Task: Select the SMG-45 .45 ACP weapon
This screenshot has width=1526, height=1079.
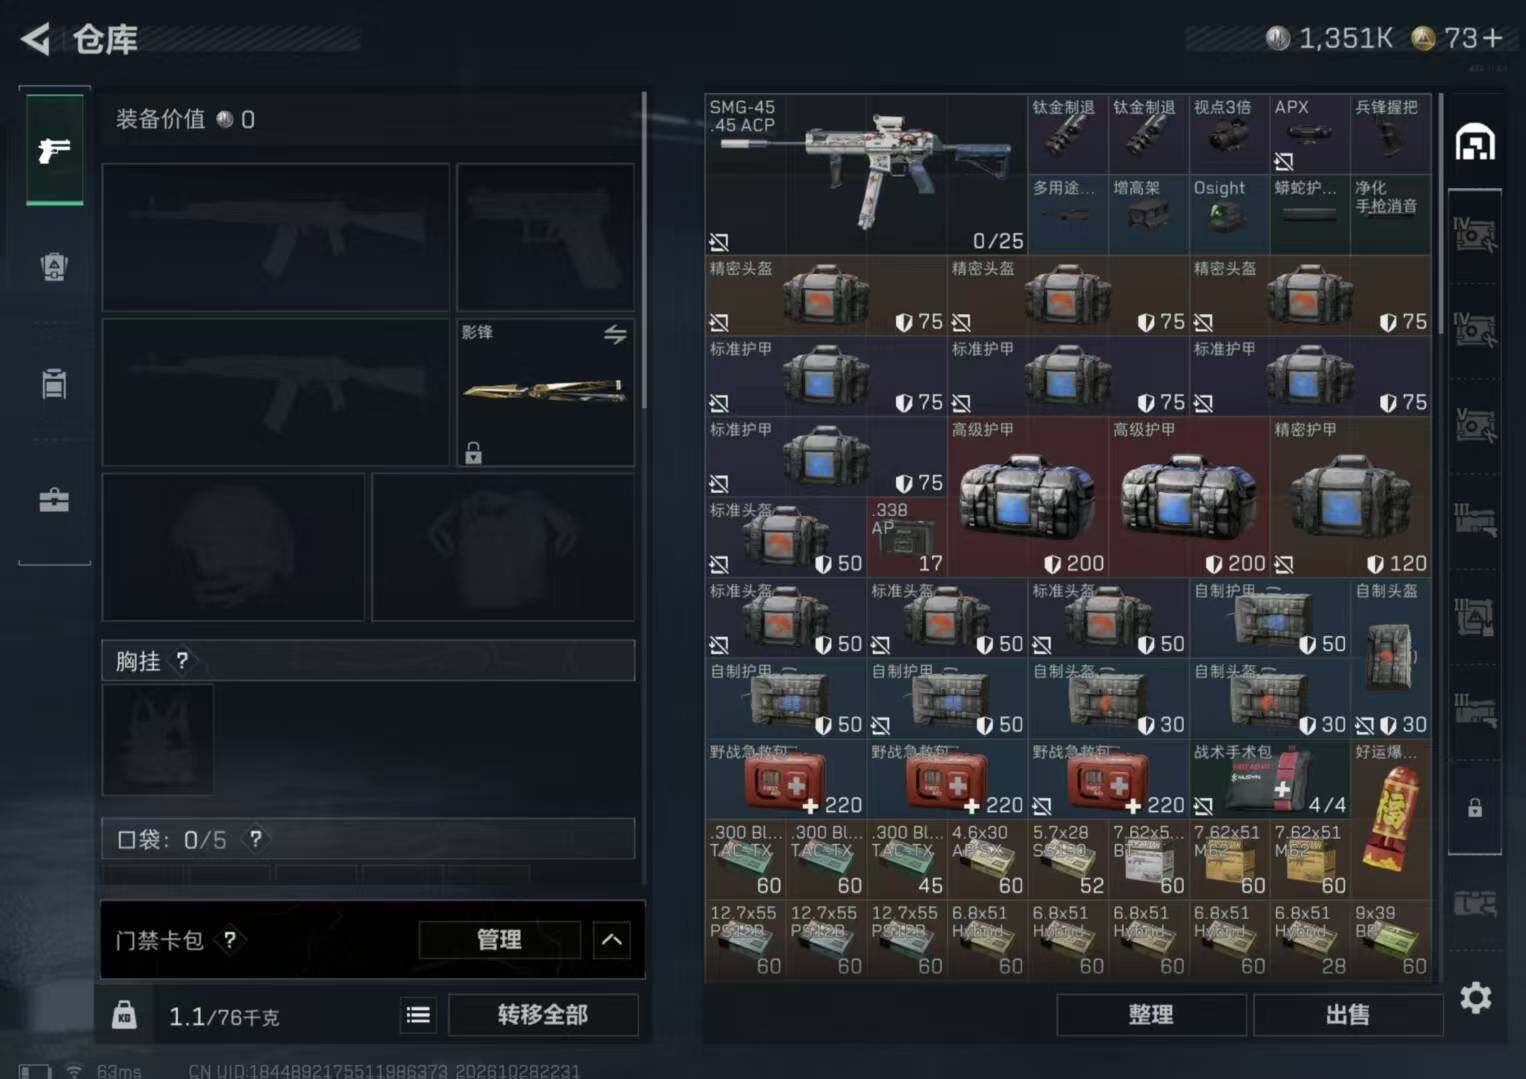Action: click(866, 175)
